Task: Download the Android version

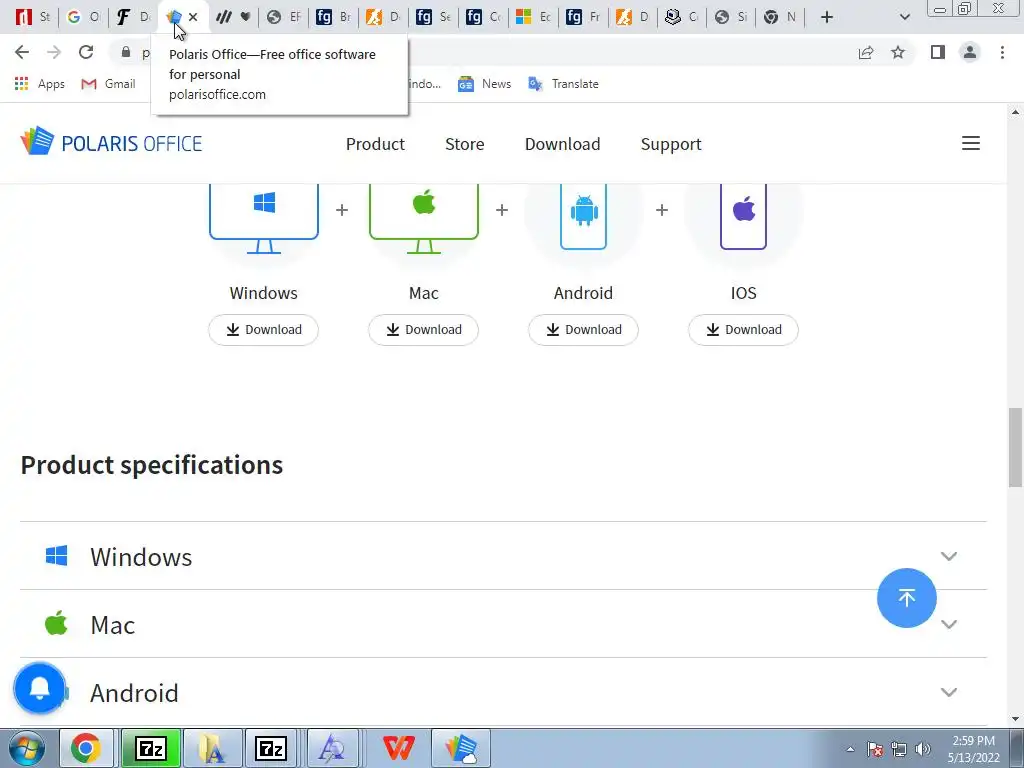Action: click(583, 330)
